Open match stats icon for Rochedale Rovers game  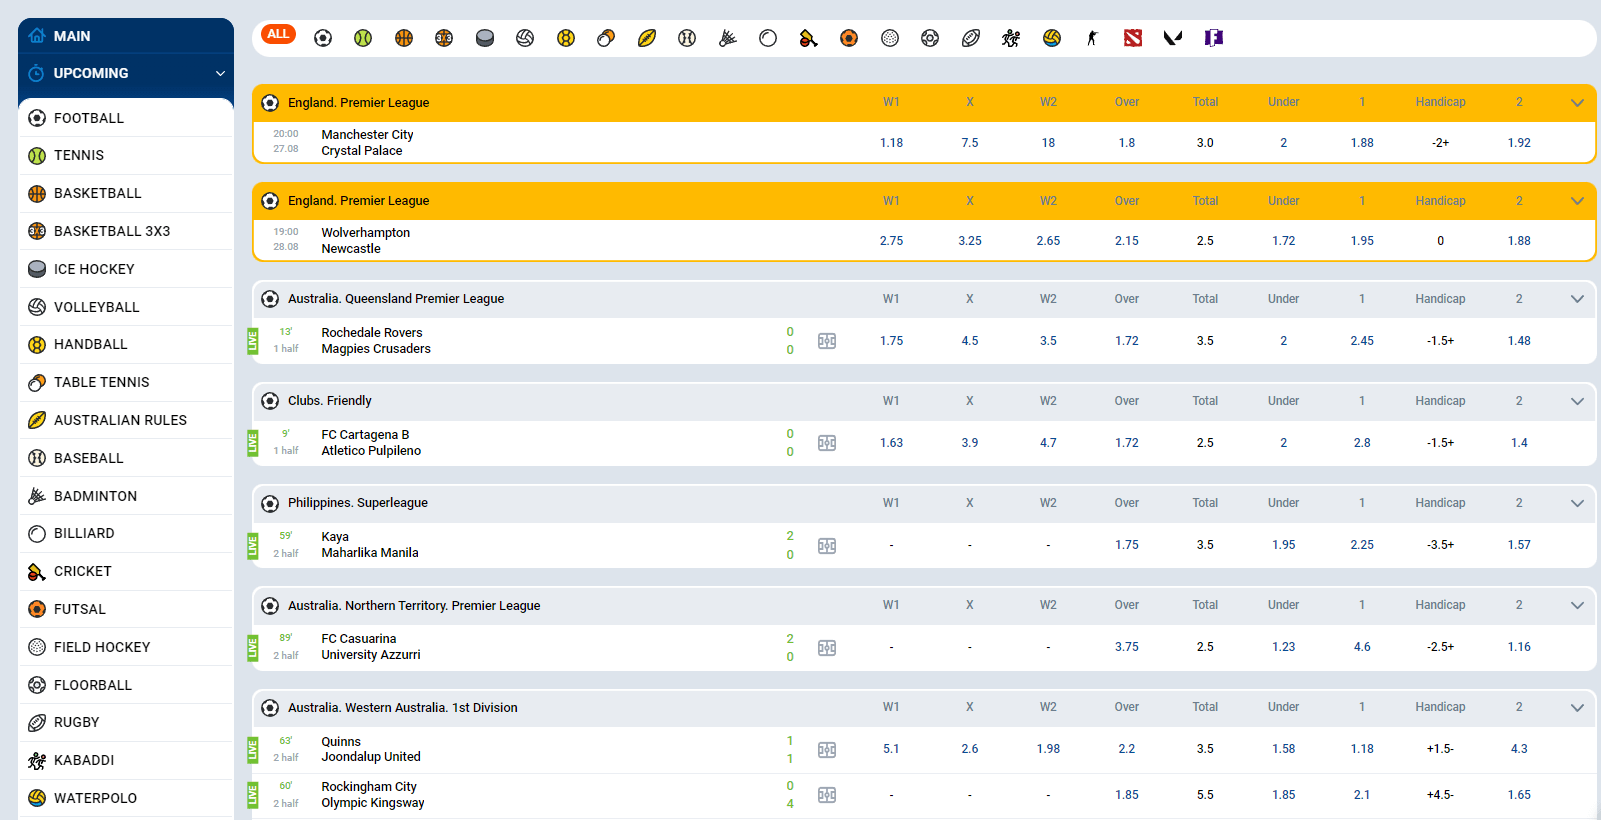point(827,341)
